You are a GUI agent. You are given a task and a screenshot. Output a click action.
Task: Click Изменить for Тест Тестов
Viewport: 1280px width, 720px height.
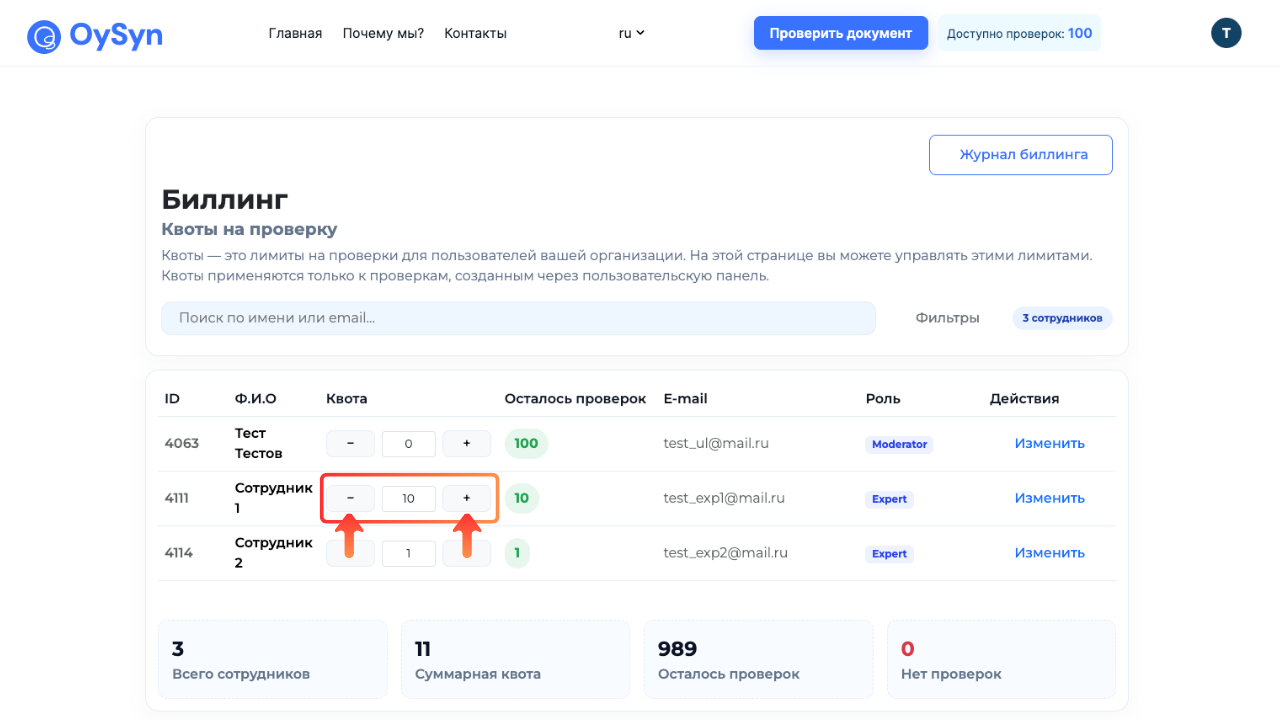tap(1049, 444)
